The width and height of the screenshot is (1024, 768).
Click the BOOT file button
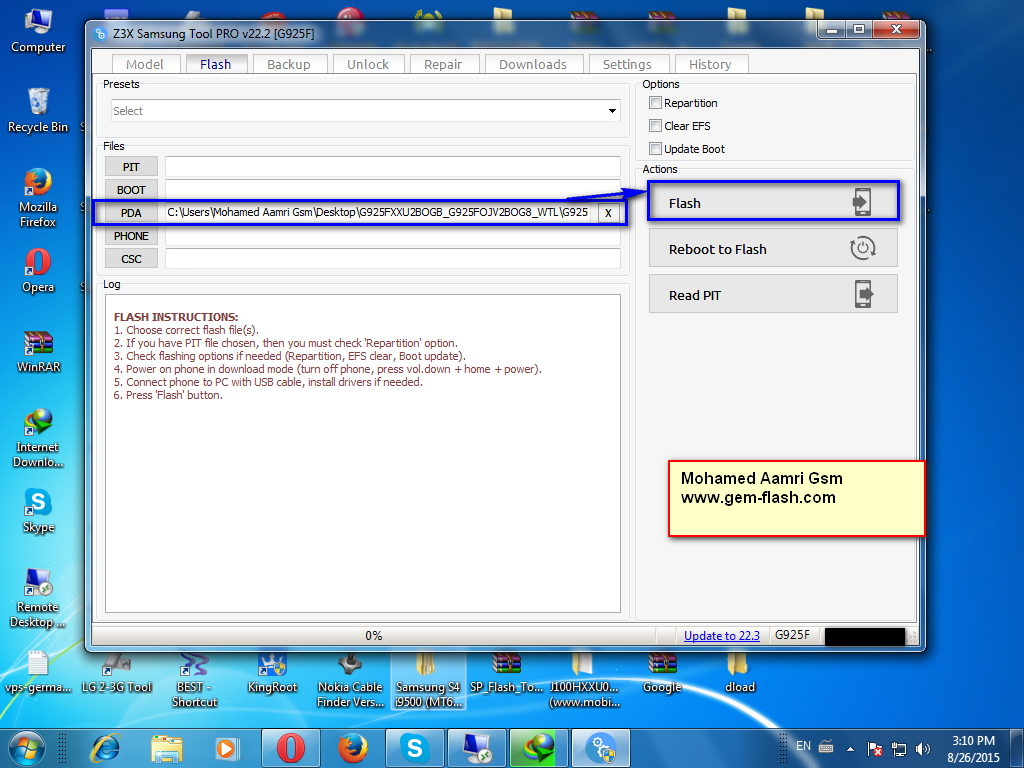click(x=131, y=190)
